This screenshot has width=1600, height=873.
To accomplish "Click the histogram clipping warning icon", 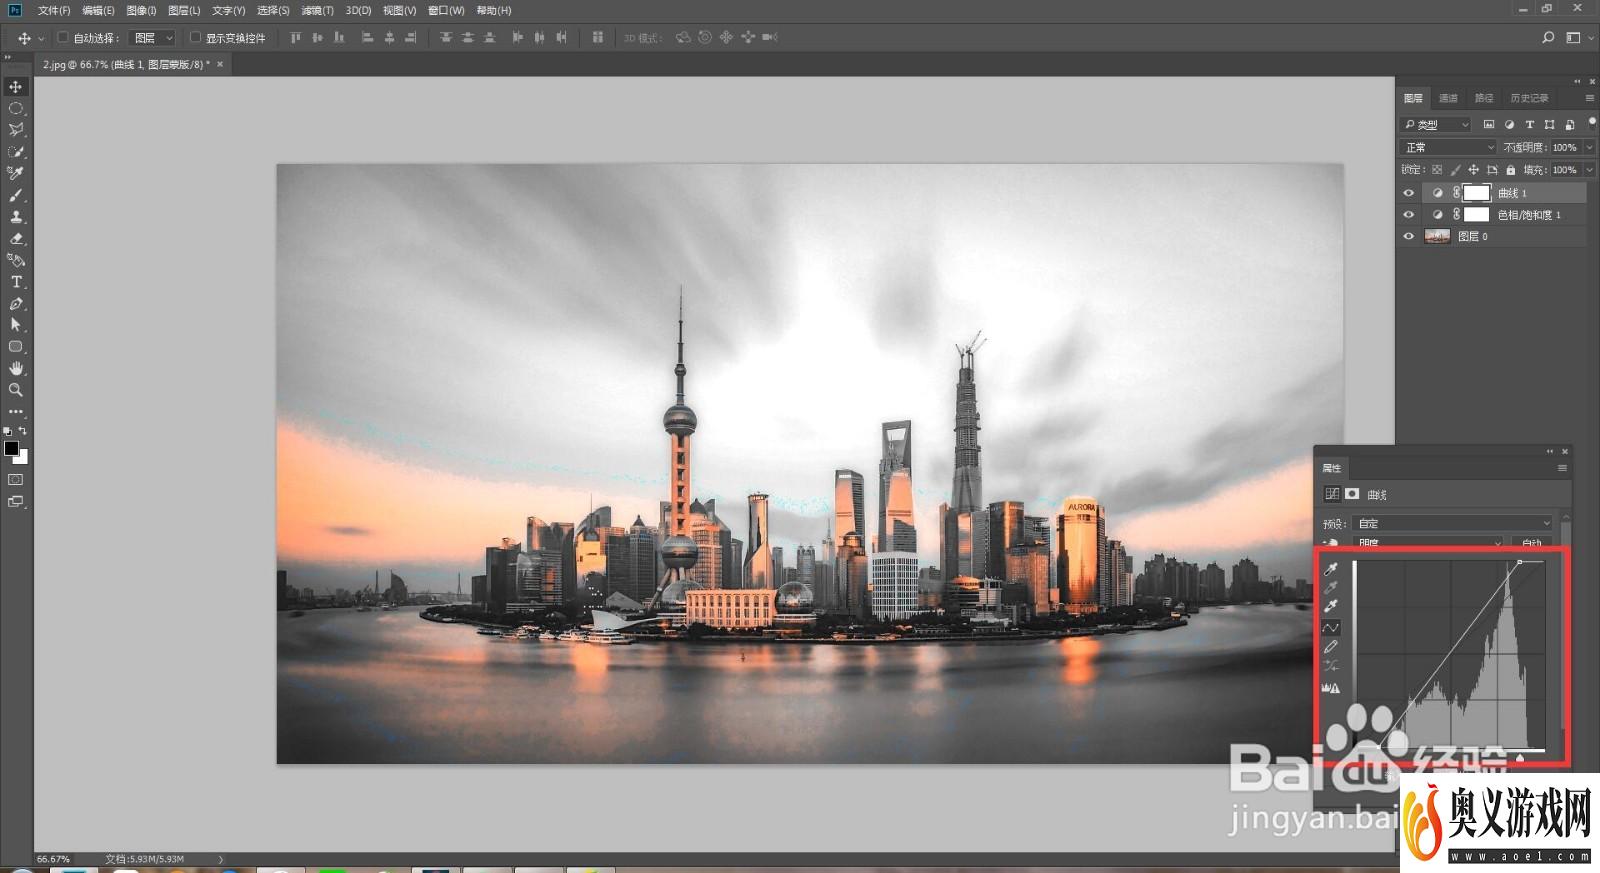I will click(x=1331, y=687).
